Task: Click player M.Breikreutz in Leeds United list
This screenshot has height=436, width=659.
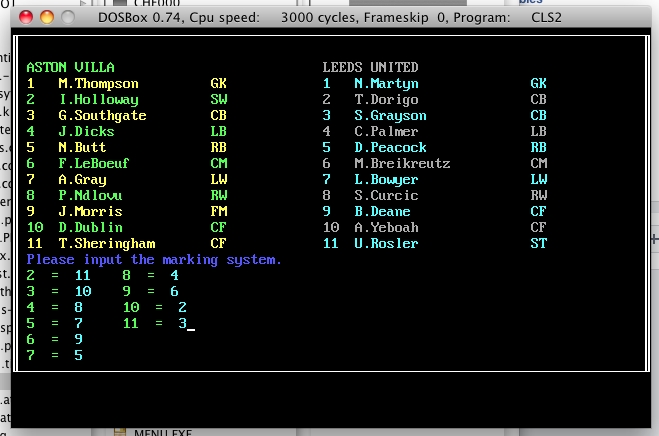Action: click(x=402, y=164)
